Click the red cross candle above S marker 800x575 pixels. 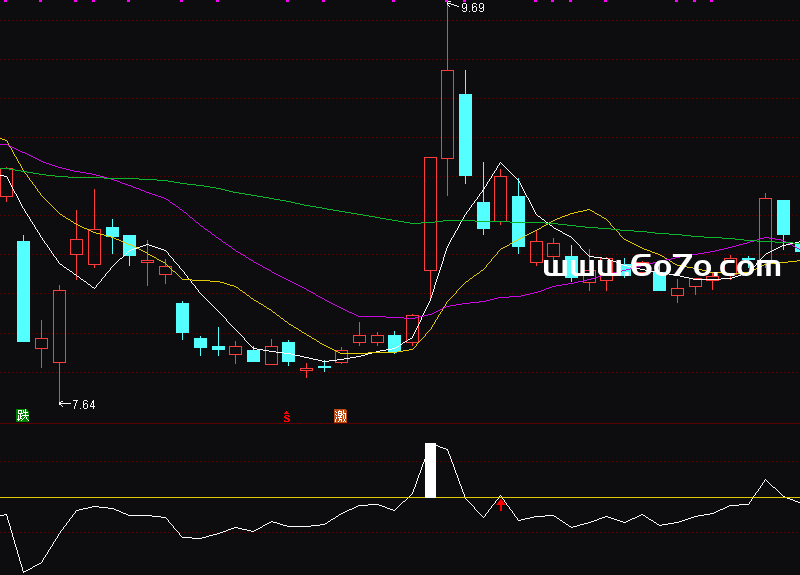click(307, 370)
